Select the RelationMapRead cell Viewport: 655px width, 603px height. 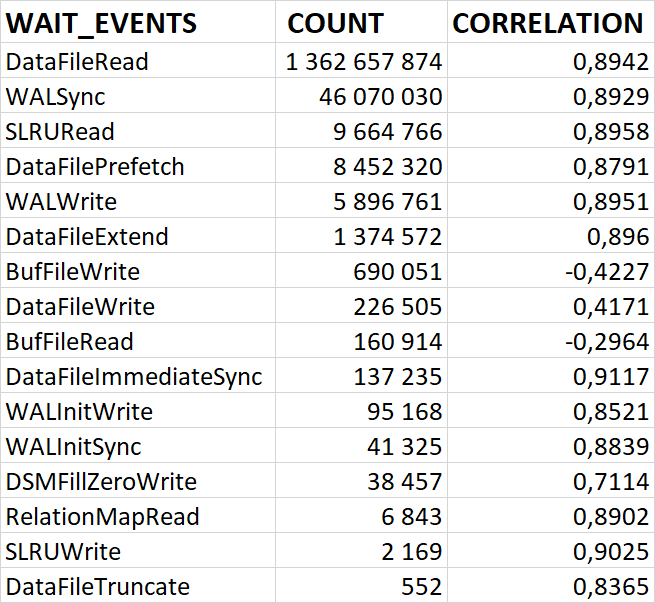(103, 517)
